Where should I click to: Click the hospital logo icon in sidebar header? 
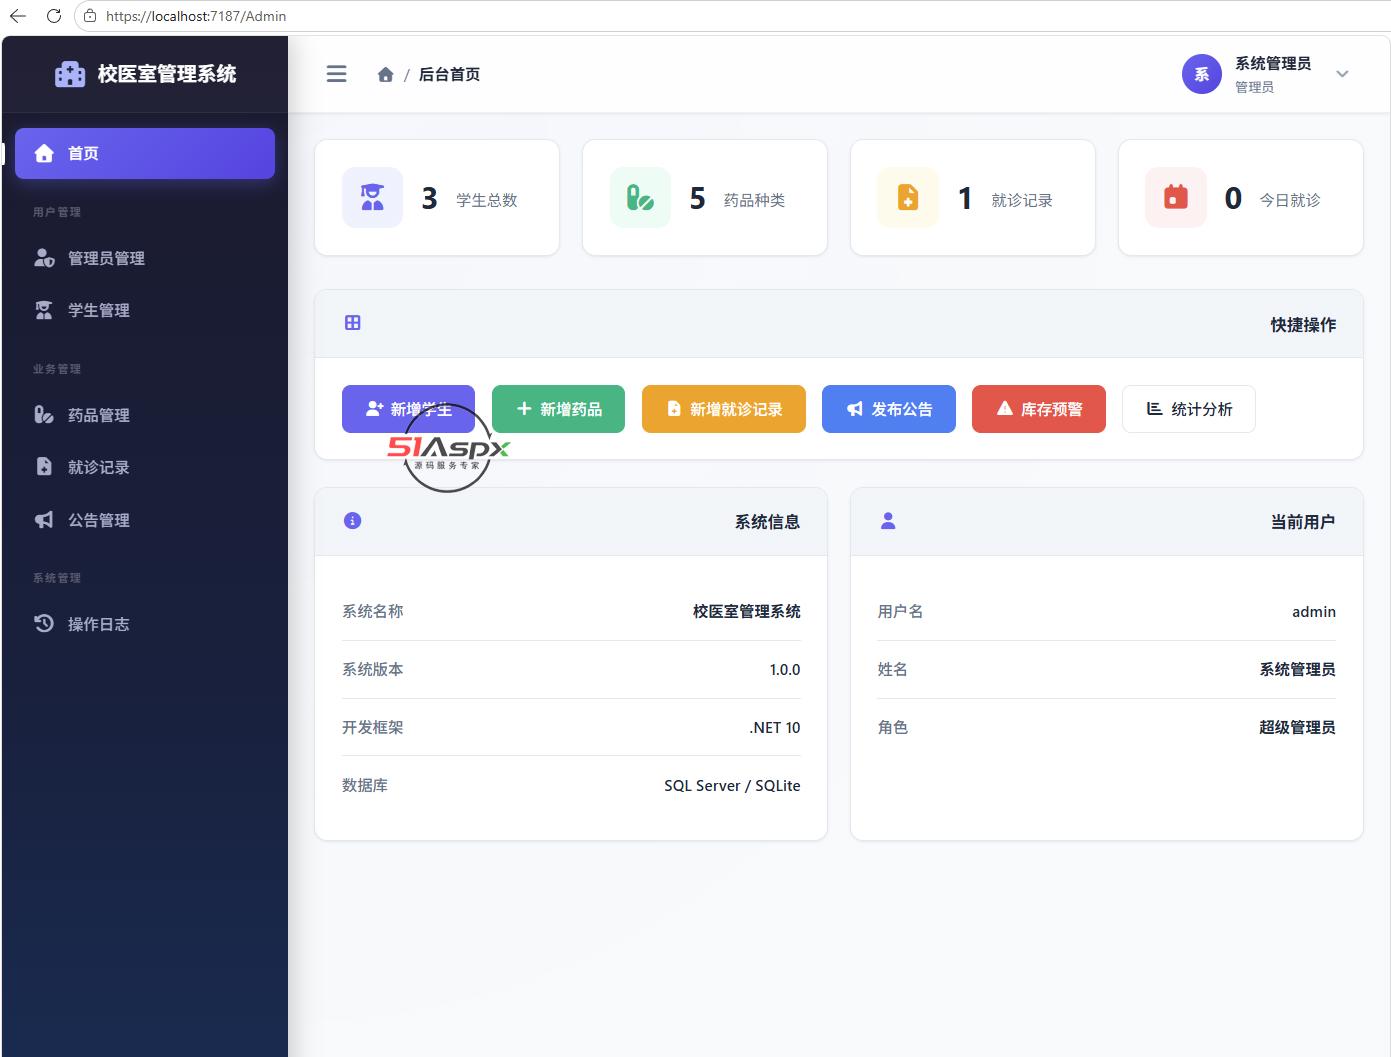(70, 74)
